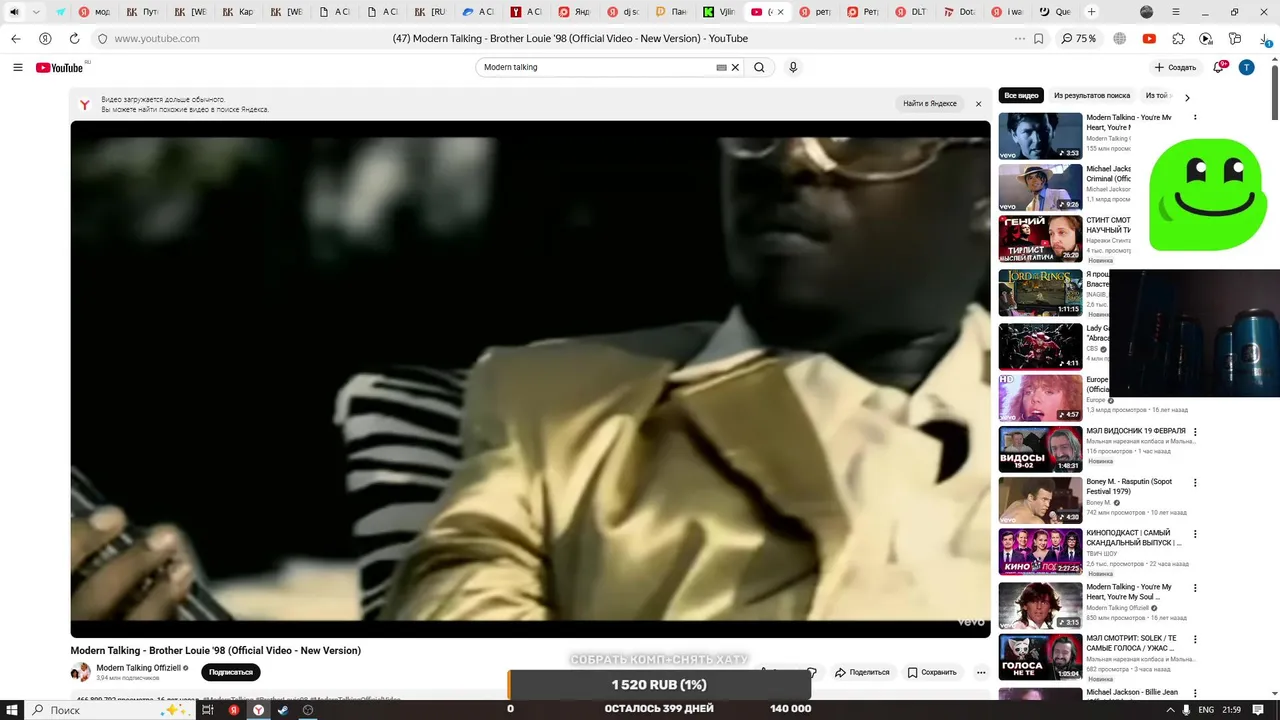Open the ГЕНИЙ 26:20 video thumbnail

pos(1040,239)
